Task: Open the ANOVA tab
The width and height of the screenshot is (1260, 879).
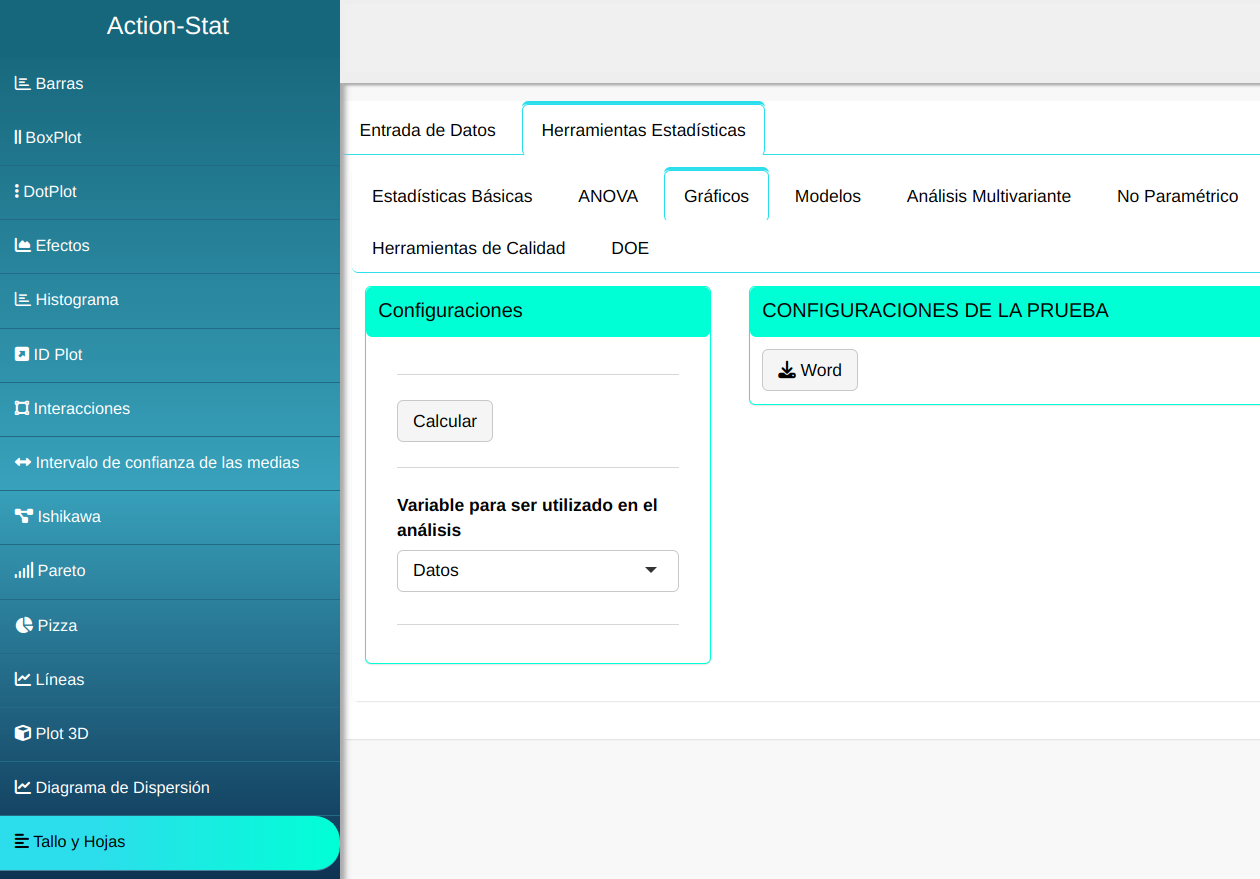Action: (608, 196)
